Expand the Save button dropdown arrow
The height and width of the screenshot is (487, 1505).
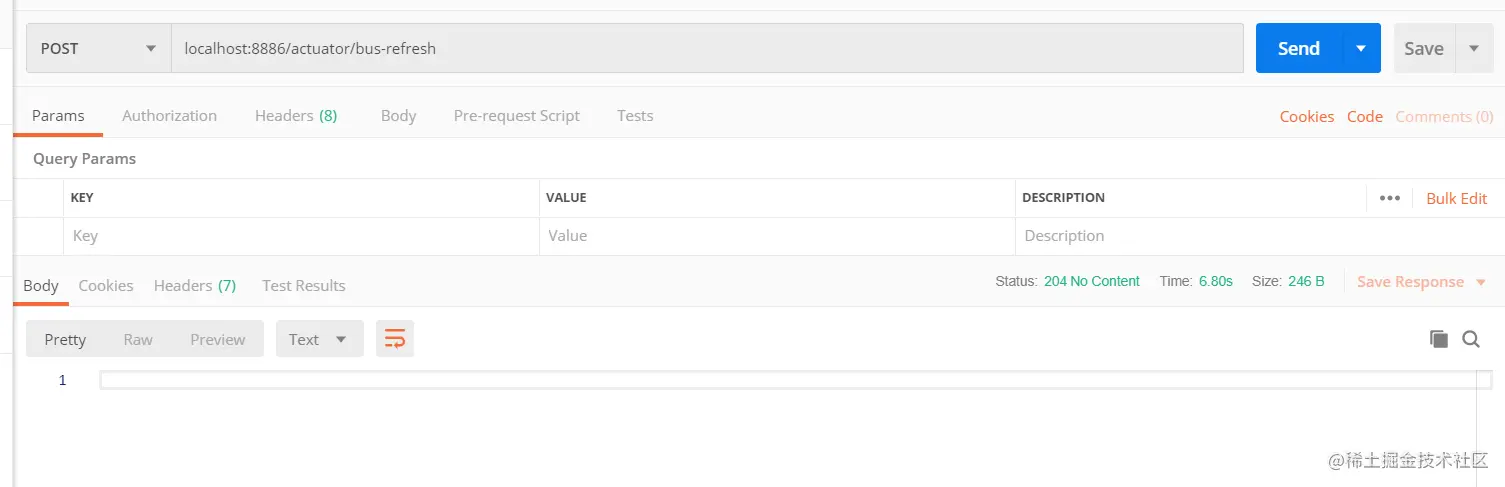click(x=1474, y=48)
